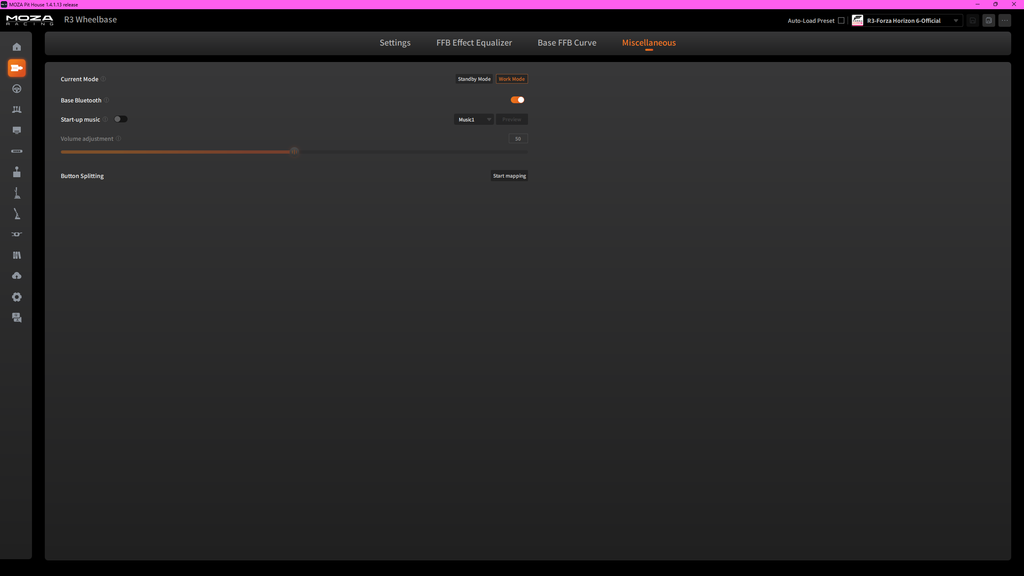Open the bookshelf-style icon in sidebar

[17, 255]
